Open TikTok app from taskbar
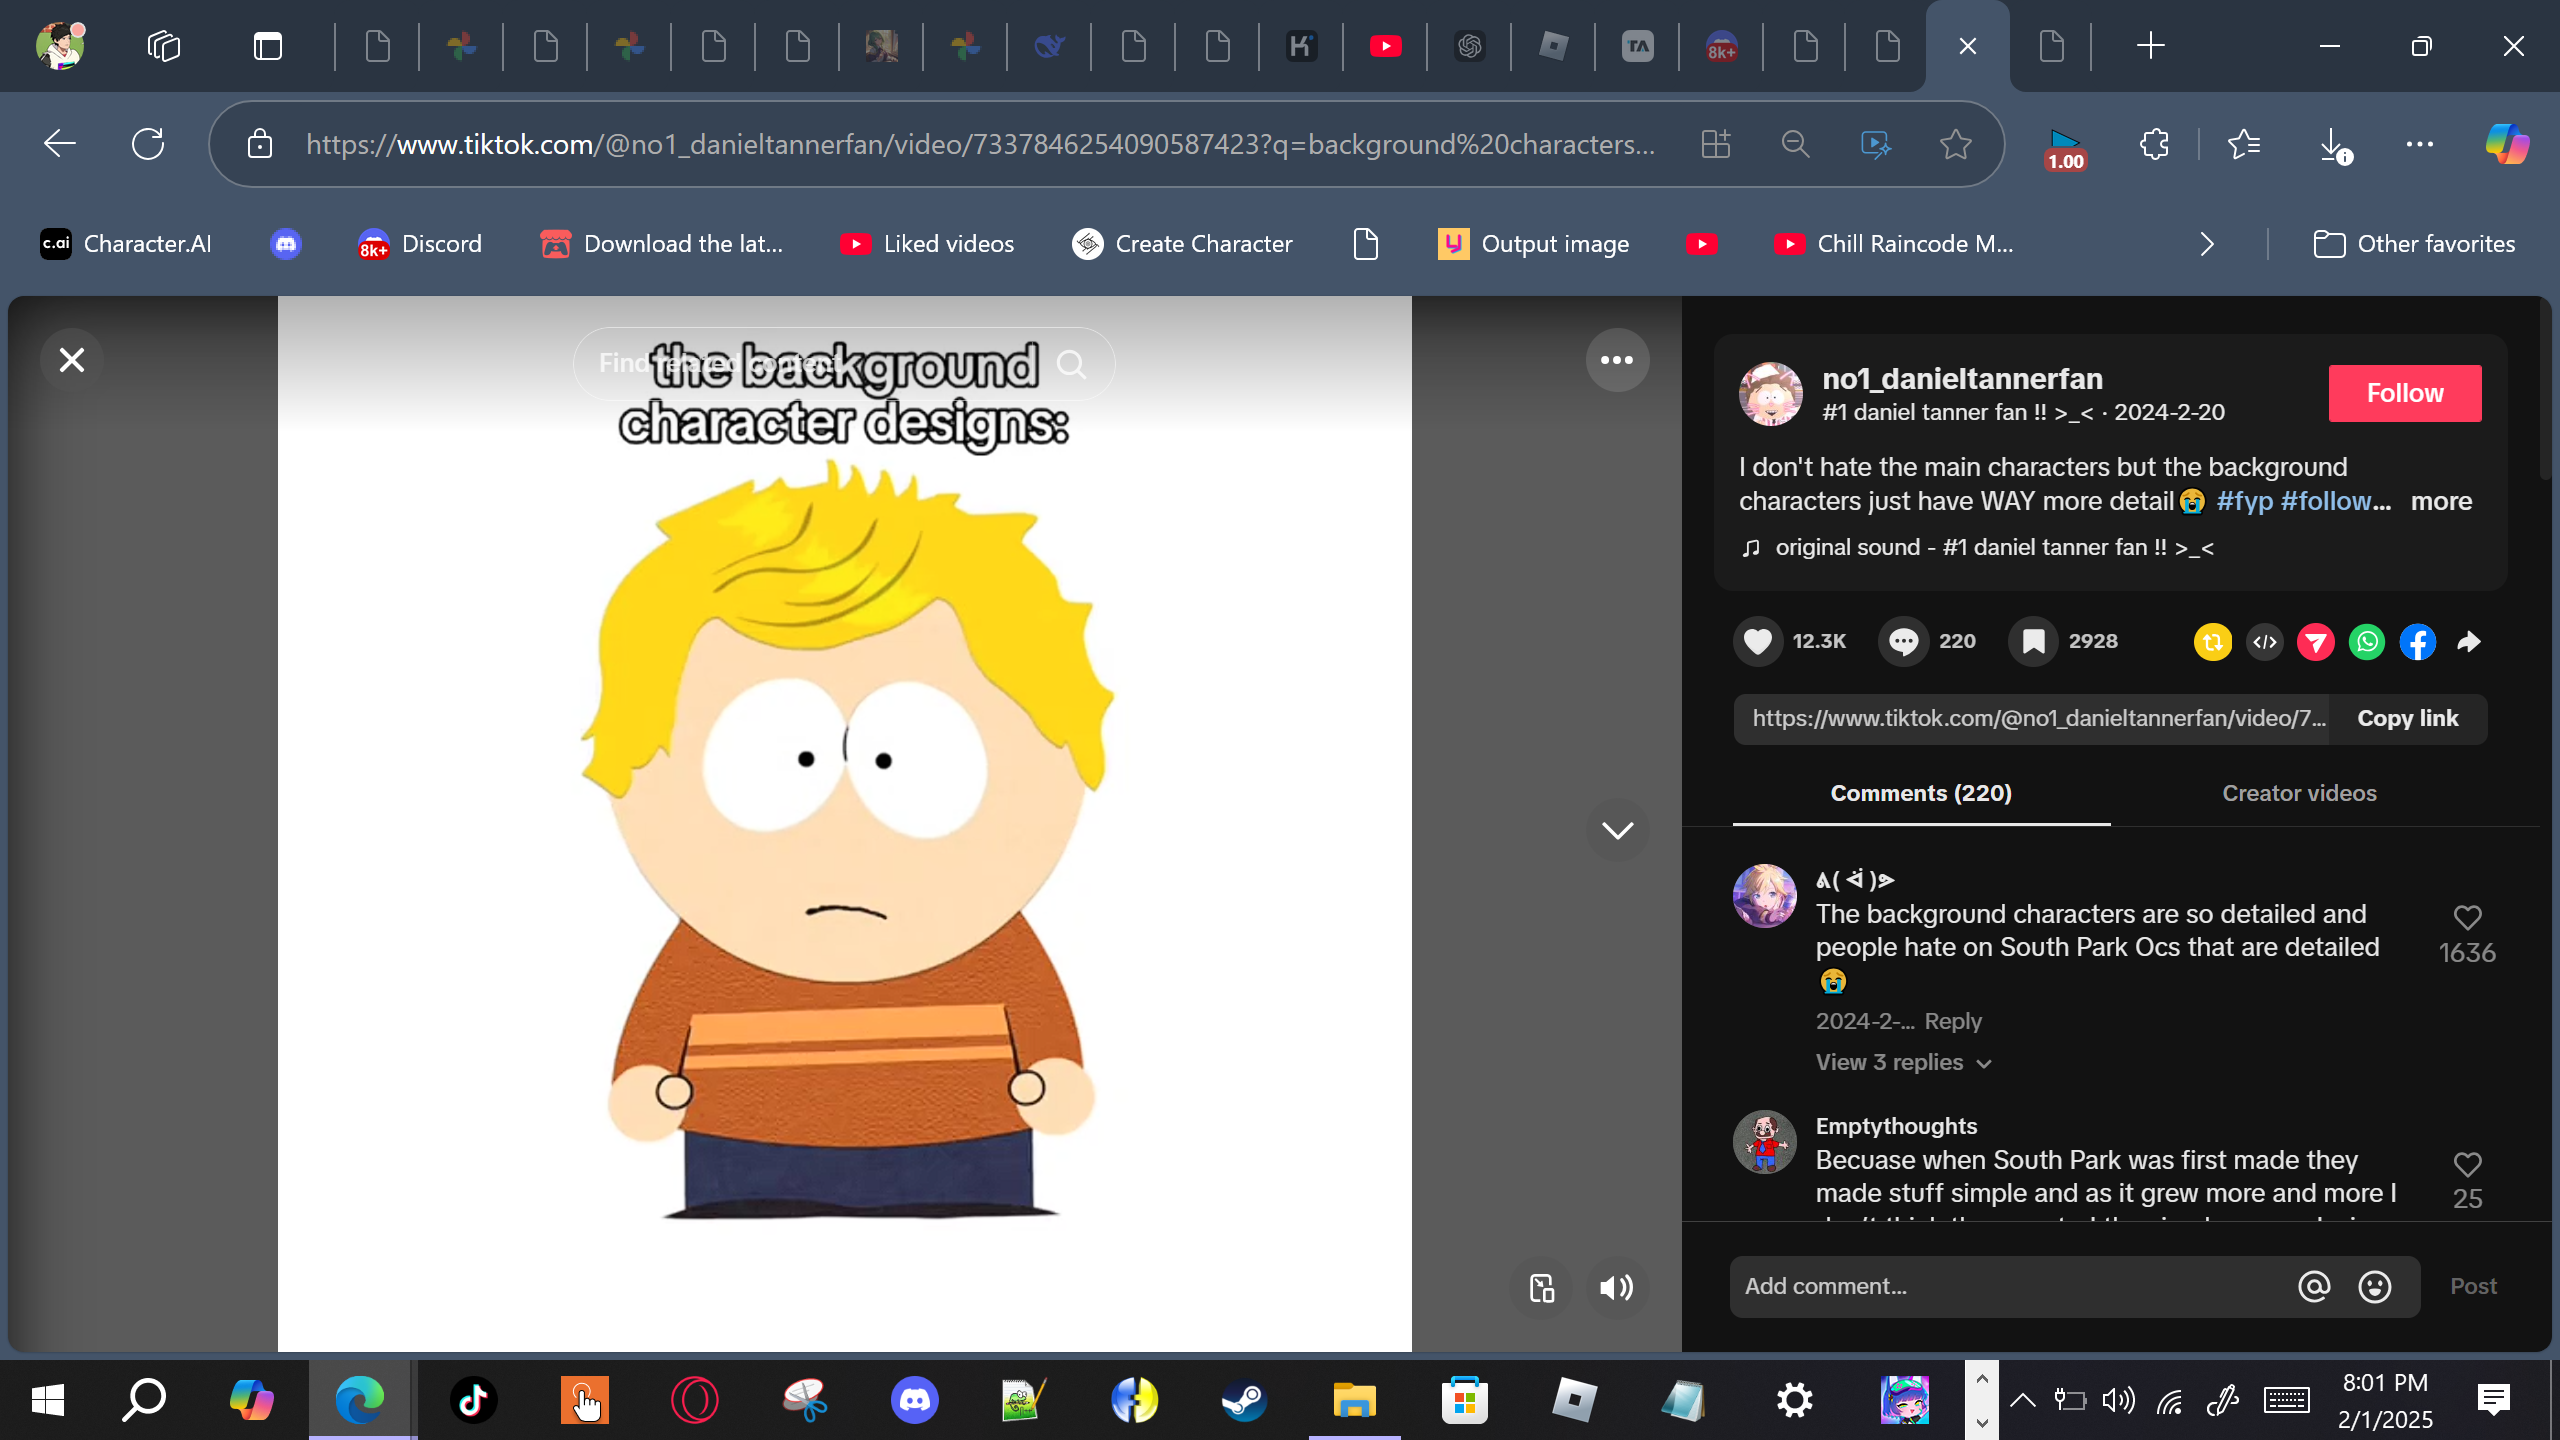 coord(473,1399)
